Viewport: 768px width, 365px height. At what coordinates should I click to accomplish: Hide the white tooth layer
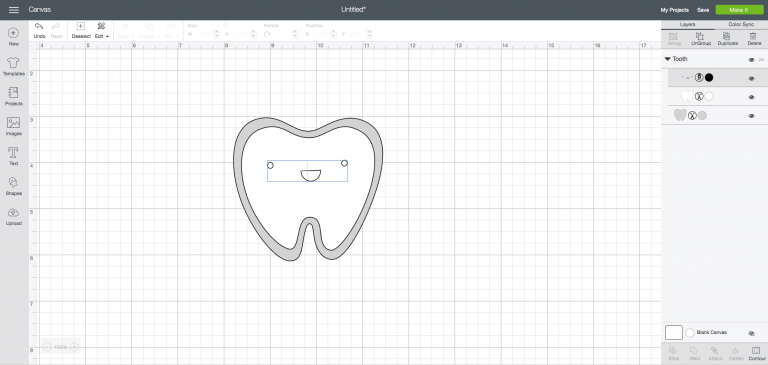751,97
